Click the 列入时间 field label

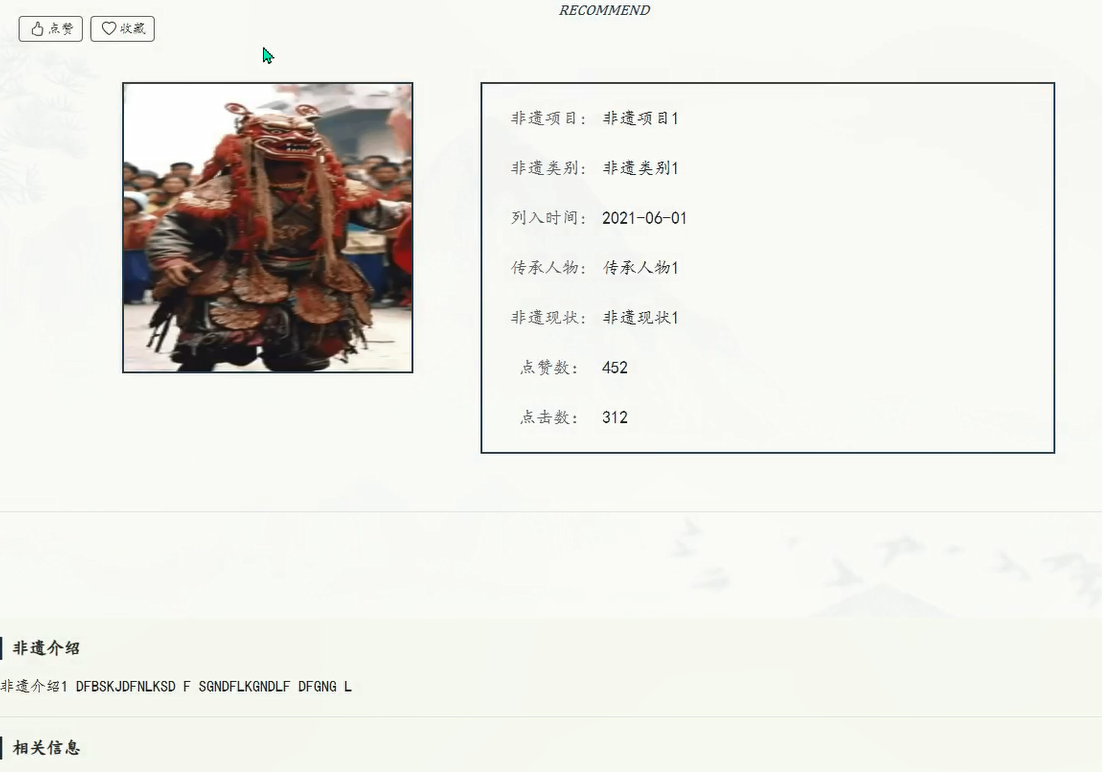(x=548, y=218)
